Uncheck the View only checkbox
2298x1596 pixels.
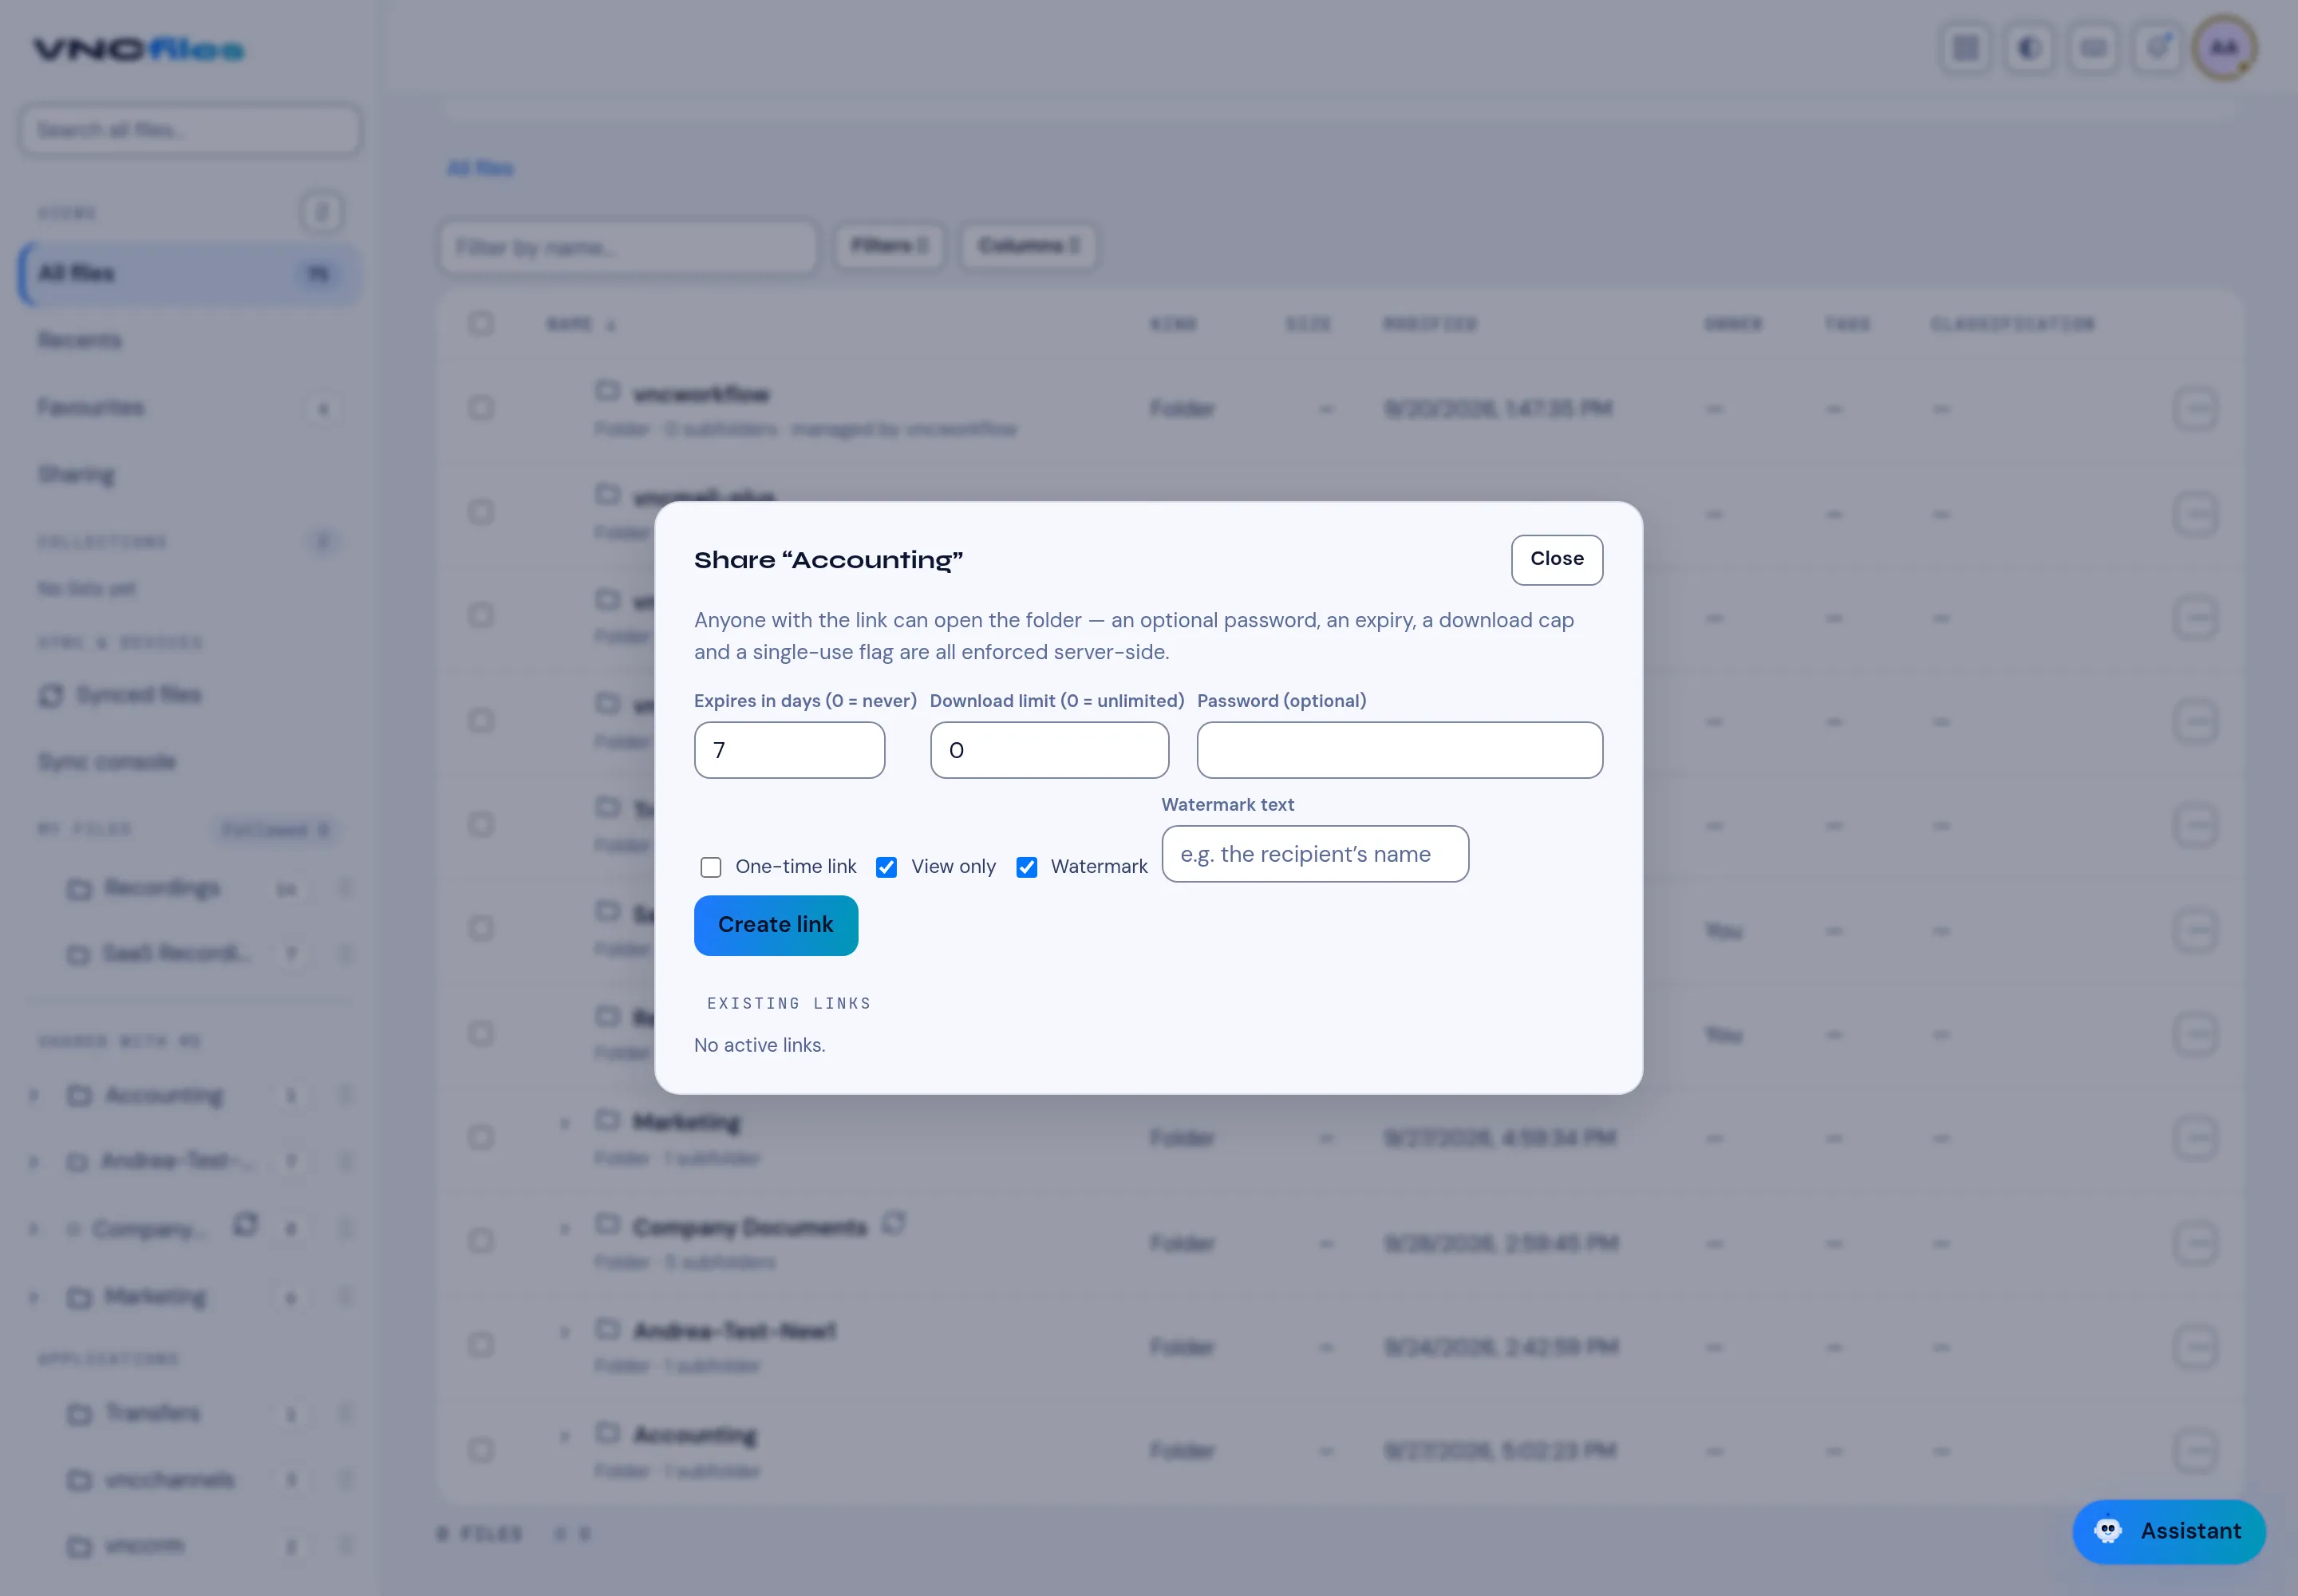point(886,867)
